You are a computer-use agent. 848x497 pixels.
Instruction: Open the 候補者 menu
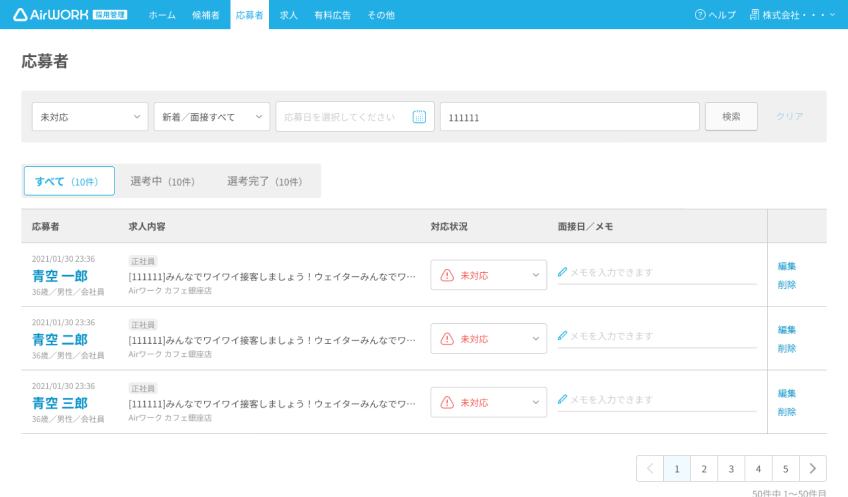tap(206, 15)
